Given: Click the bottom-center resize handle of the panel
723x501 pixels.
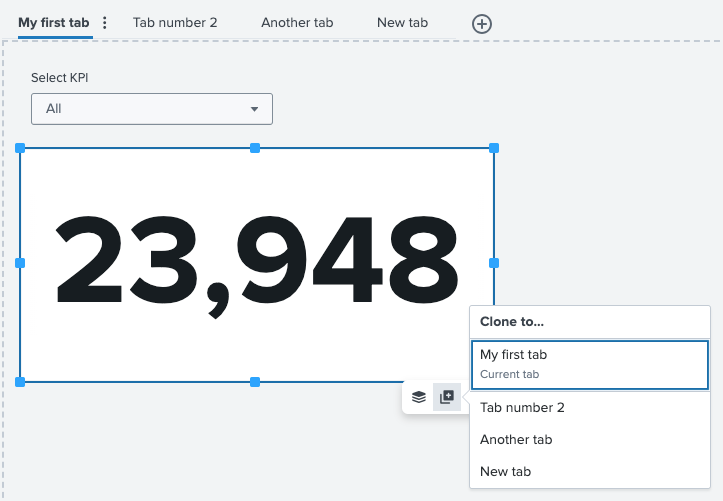Looking at the screenshot, I should [255, 382].
